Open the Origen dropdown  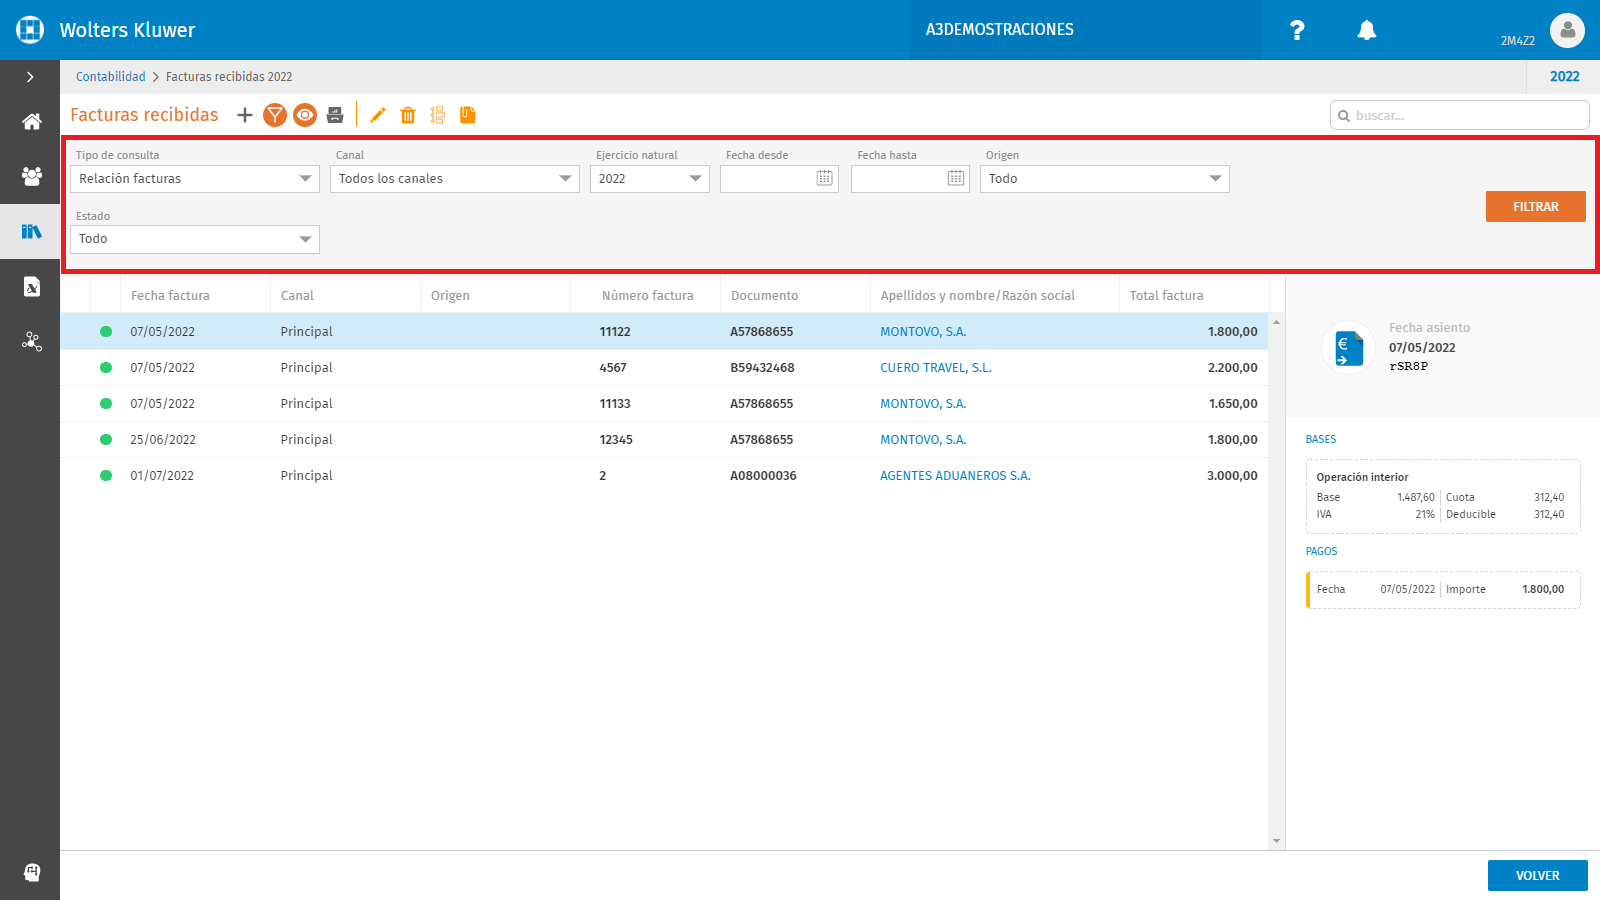click(x=1105, y=179)
